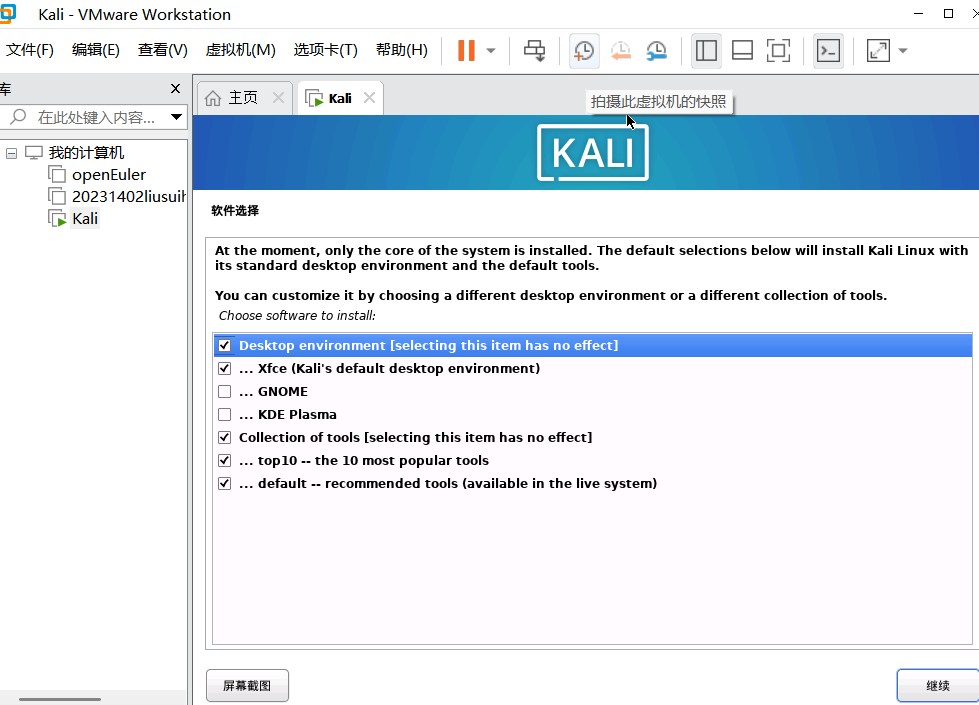Click the search magnifier icon in library
979x705 pixels.
18,117
